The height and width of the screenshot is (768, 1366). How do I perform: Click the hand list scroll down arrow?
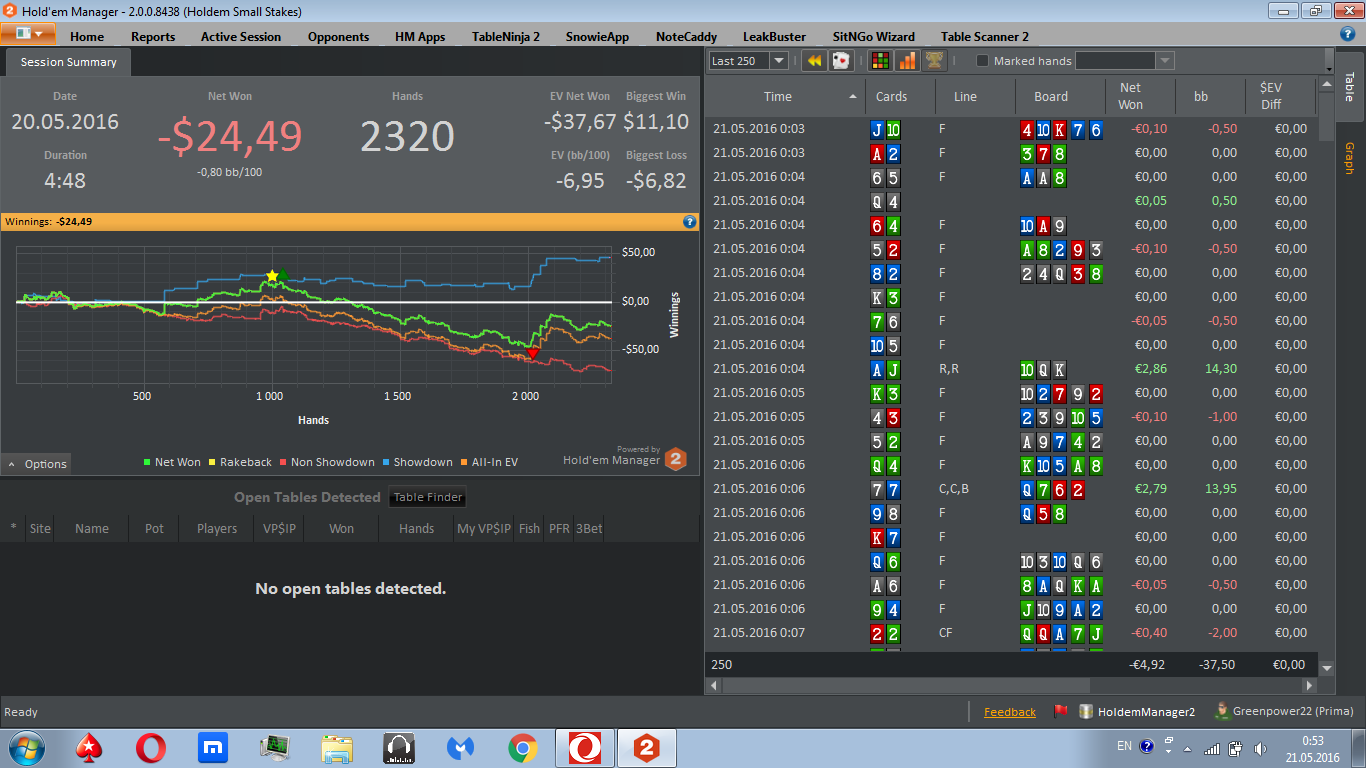coord(1327,668)
